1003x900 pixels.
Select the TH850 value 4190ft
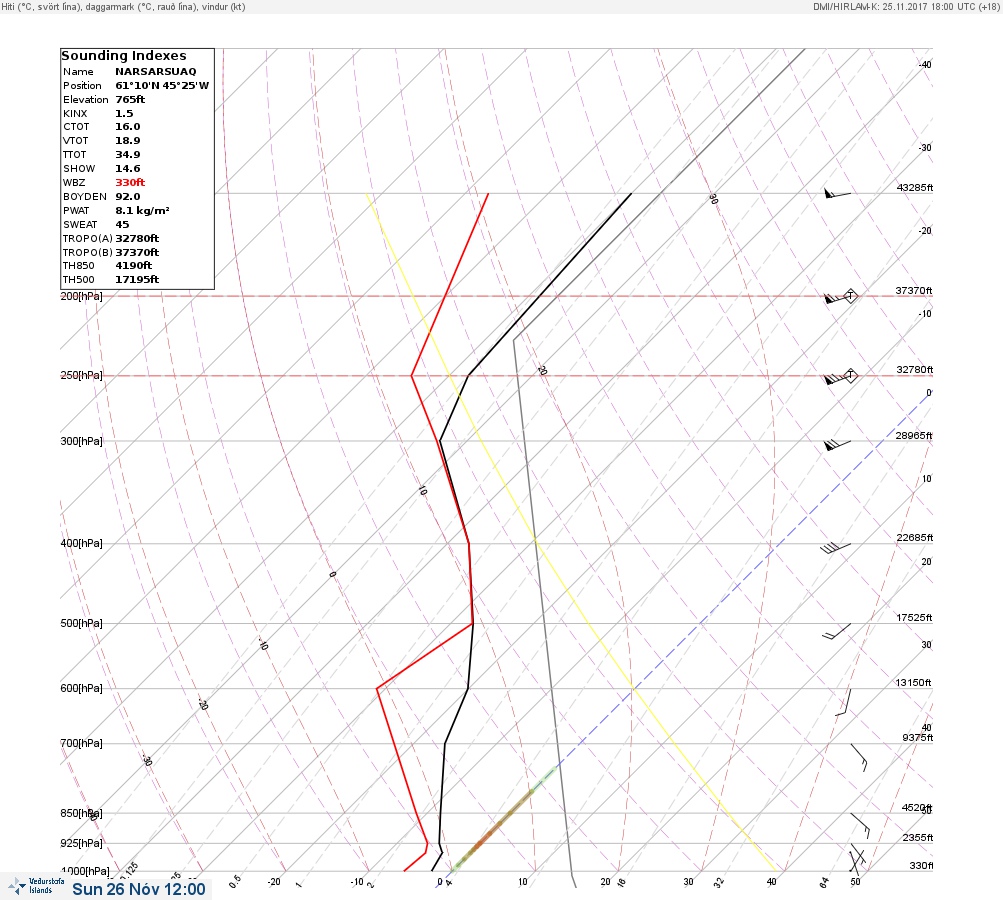[x=133, y=265]
